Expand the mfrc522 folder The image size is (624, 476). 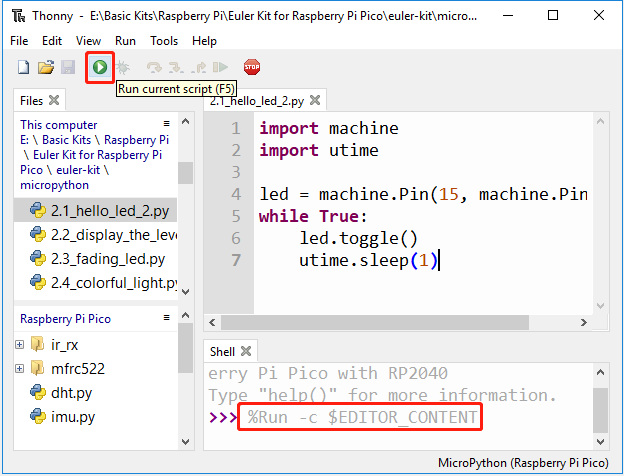(x=19, y=369)
